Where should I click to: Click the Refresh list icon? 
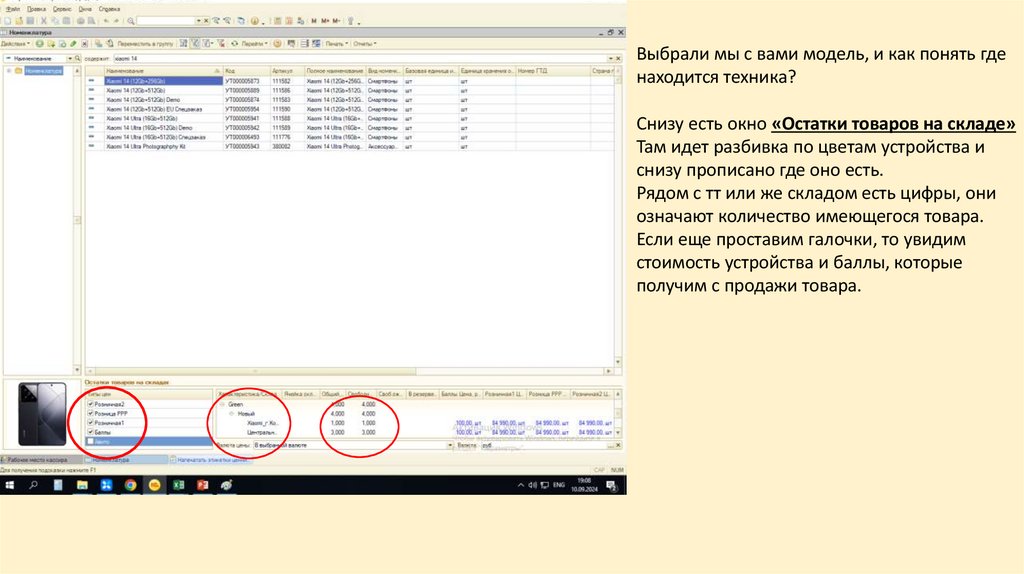(x=234, y=44)
